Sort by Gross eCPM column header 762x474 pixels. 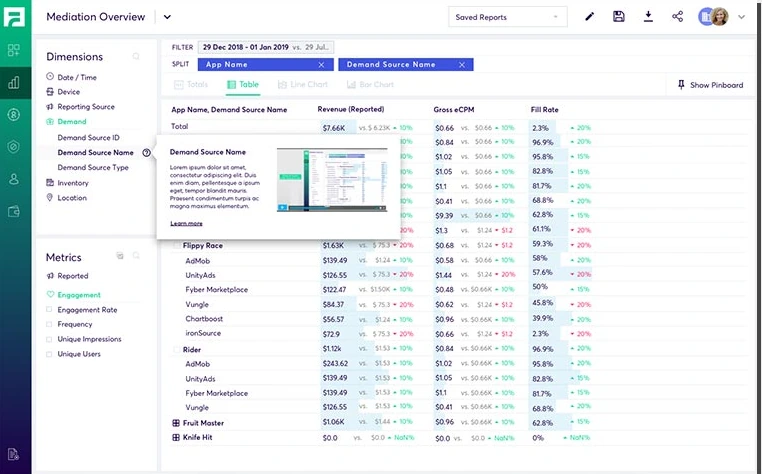click(x=453, y=110)
